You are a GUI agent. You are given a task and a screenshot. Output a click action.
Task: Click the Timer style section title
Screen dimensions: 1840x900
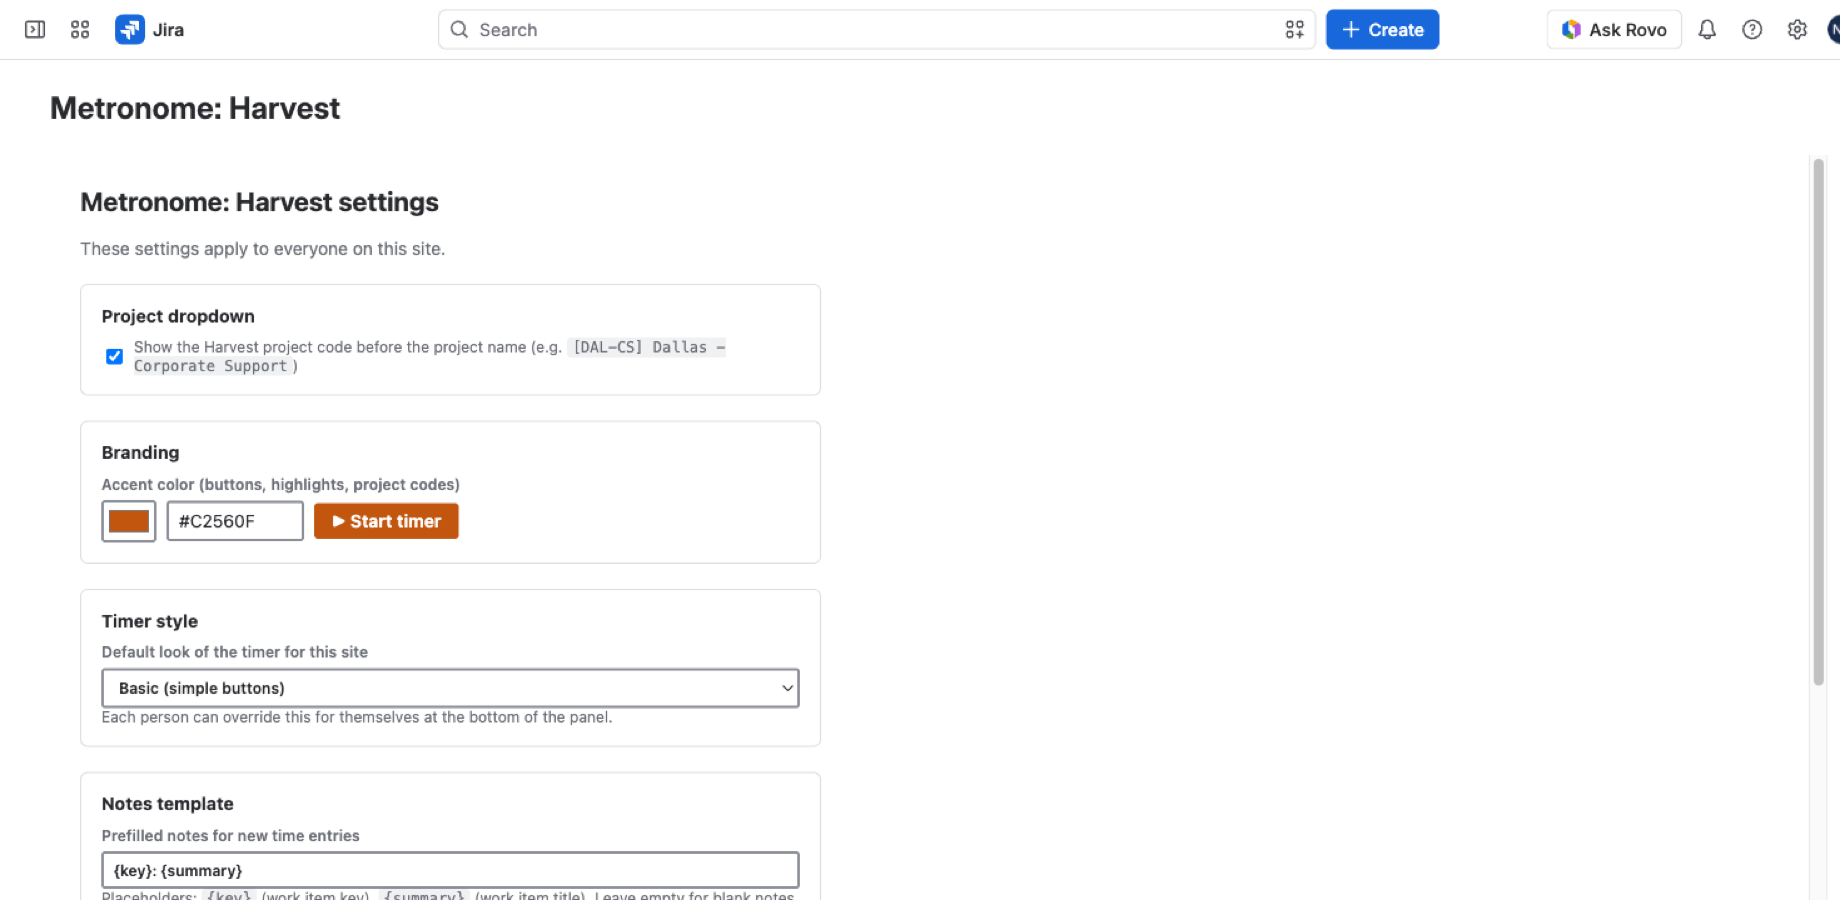(150, 621)
